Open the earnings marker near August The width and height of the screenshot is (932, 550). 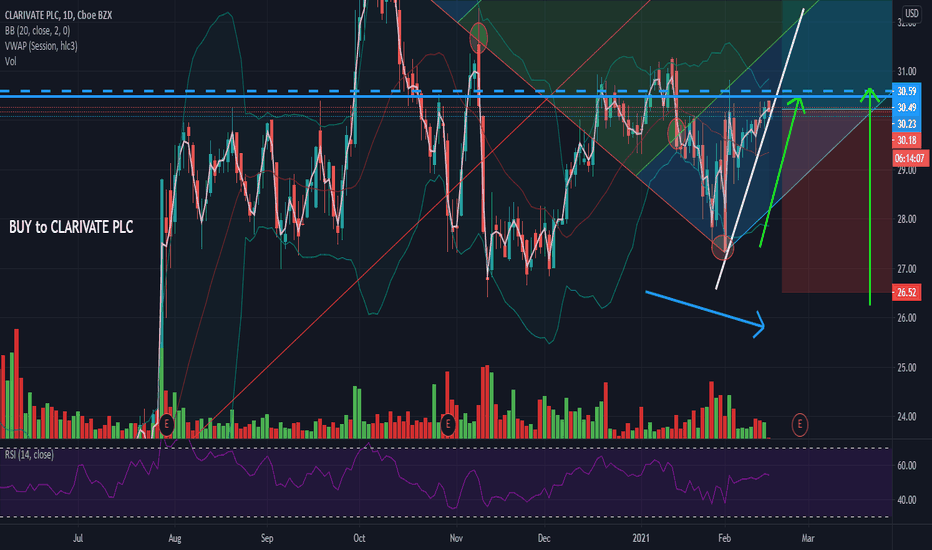click(166, 425)
